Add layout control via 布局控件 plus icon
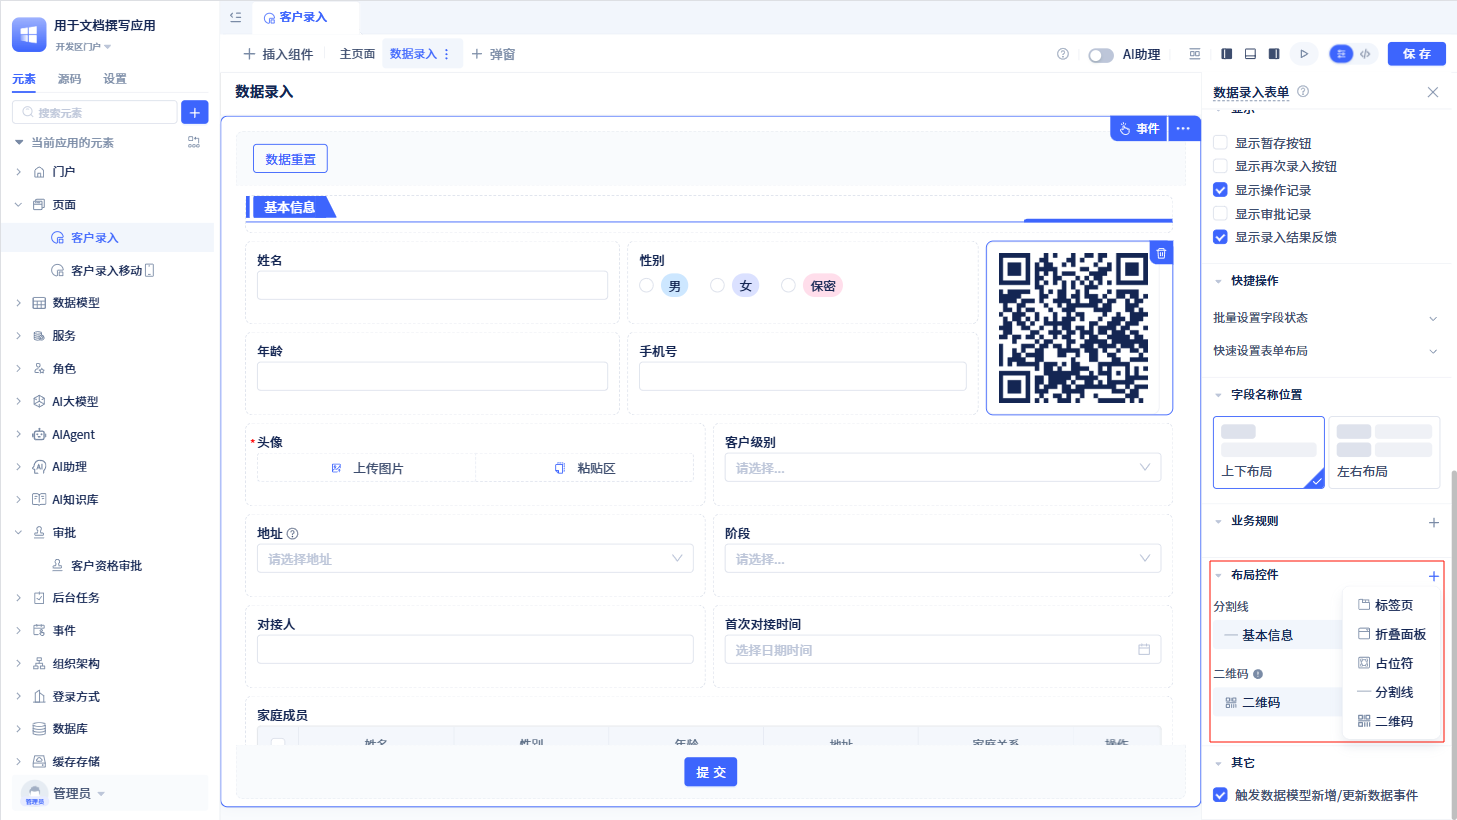Viewport: 1457px width, 820px height. point(1433,576)
